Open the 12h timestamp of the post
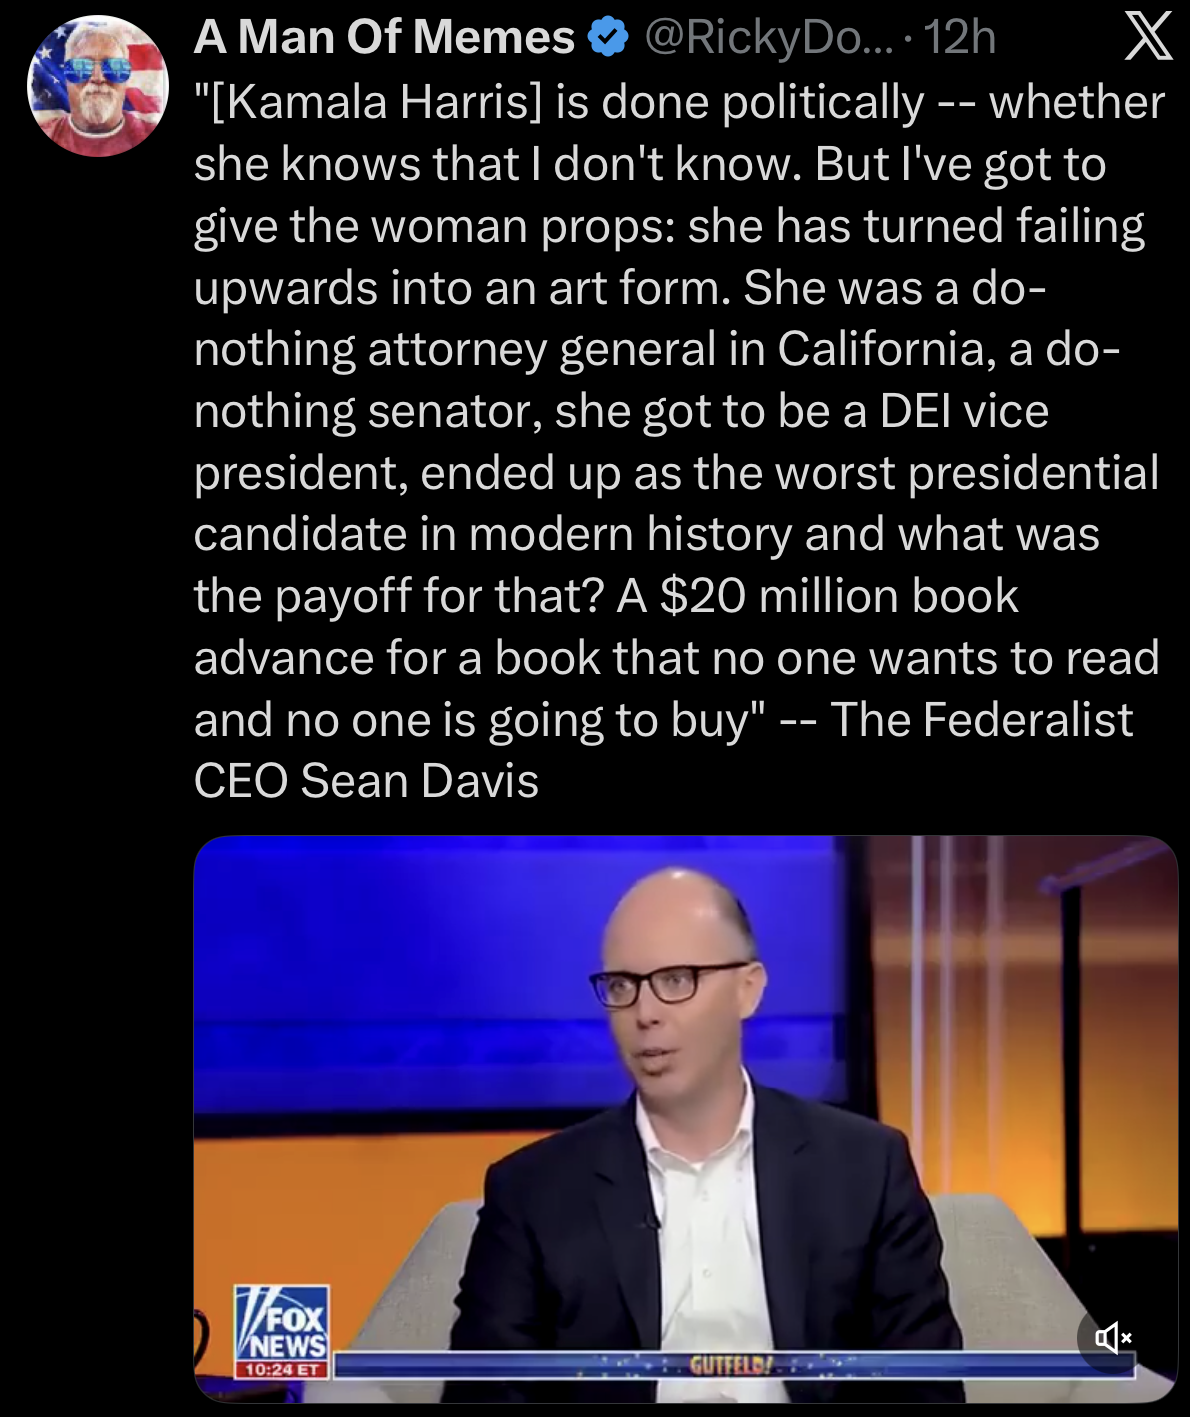 pos(959,38)
